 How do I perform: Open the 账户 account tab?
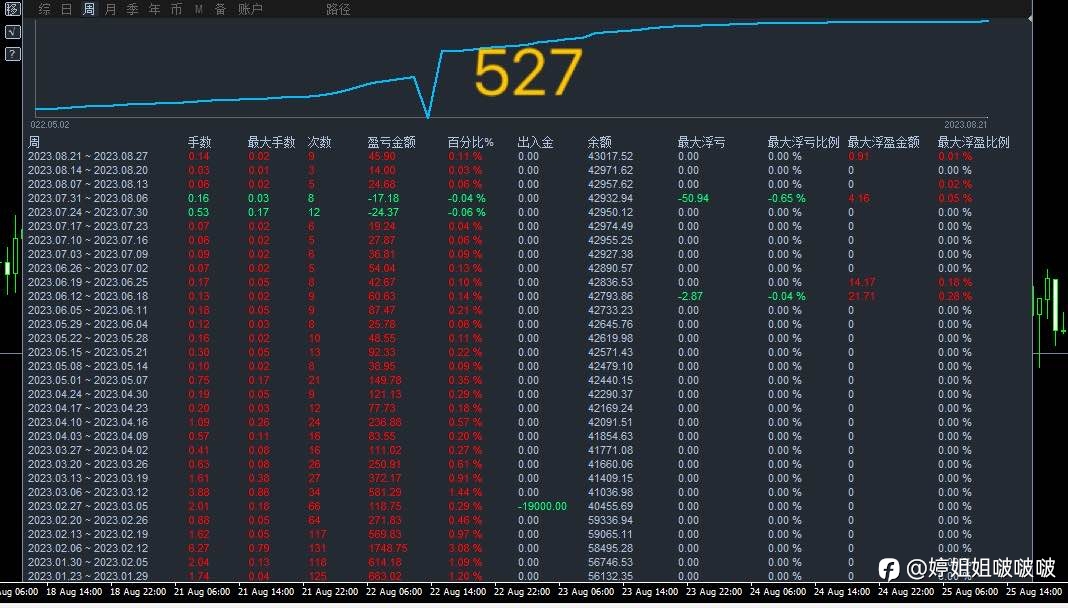coord(250,9)
